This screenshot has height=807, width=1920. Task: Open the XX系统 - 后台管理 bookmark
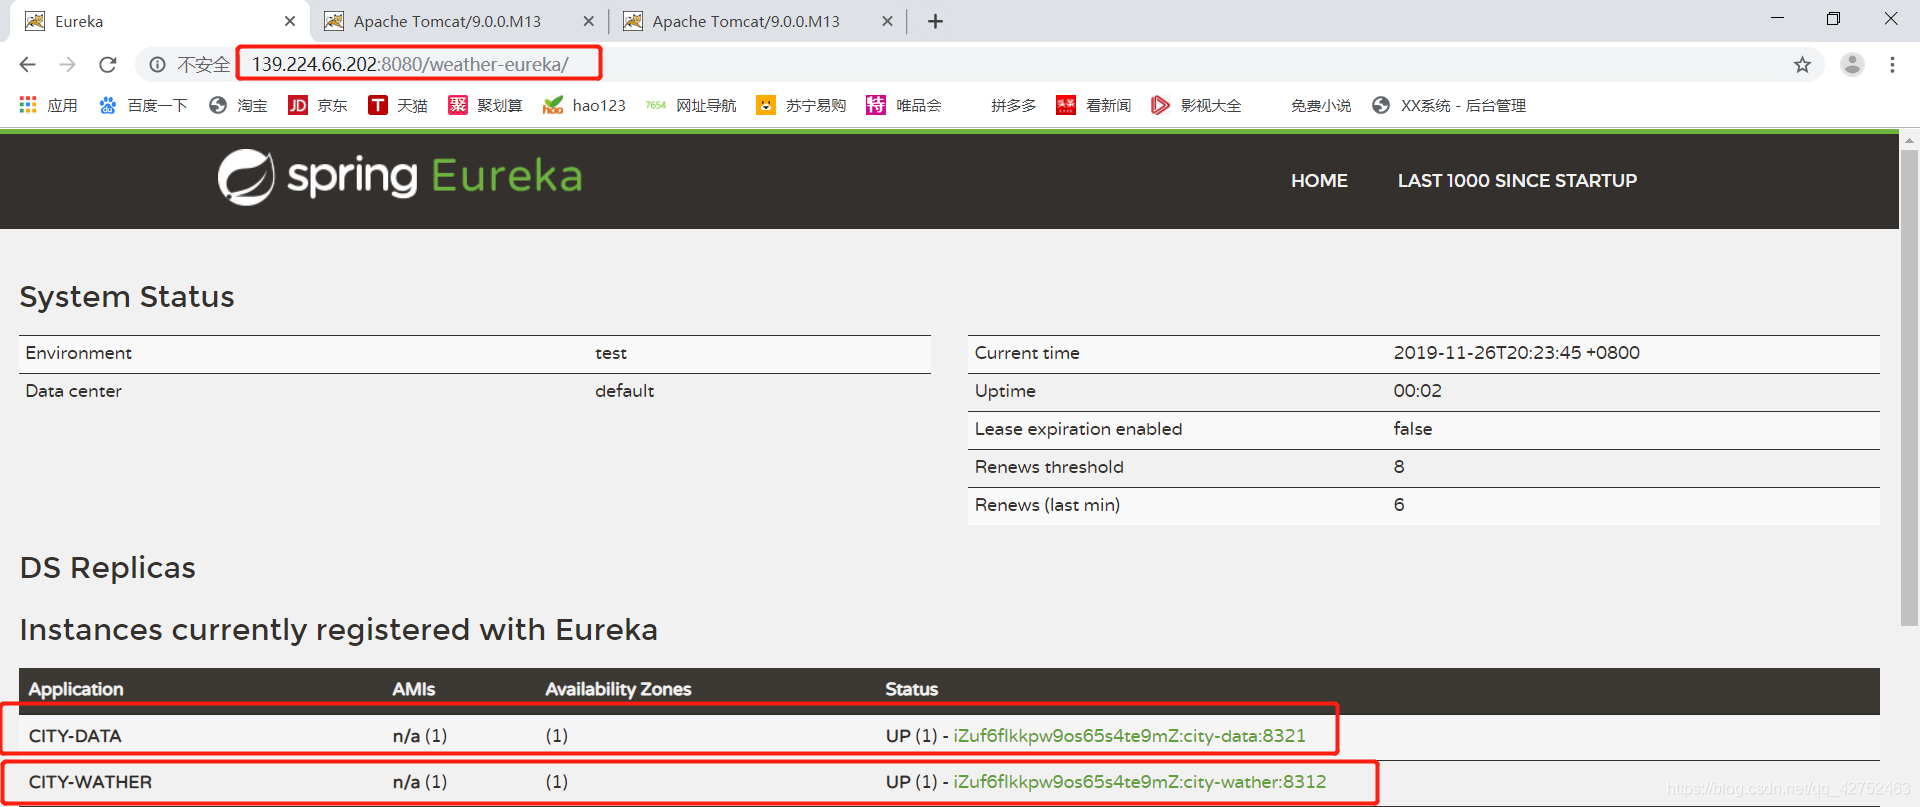point(1449,105)
